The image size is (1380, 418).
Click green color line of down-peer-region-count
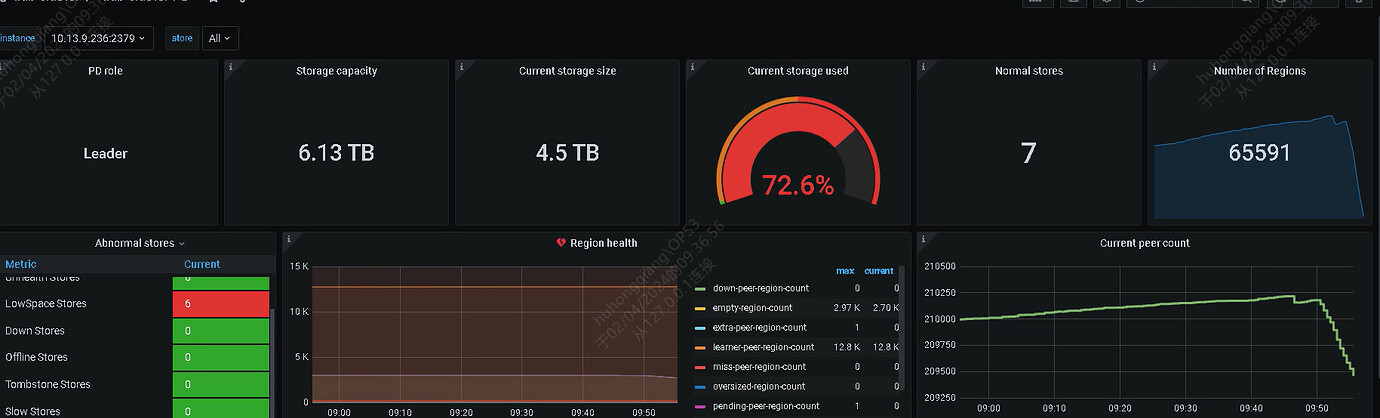701,288
